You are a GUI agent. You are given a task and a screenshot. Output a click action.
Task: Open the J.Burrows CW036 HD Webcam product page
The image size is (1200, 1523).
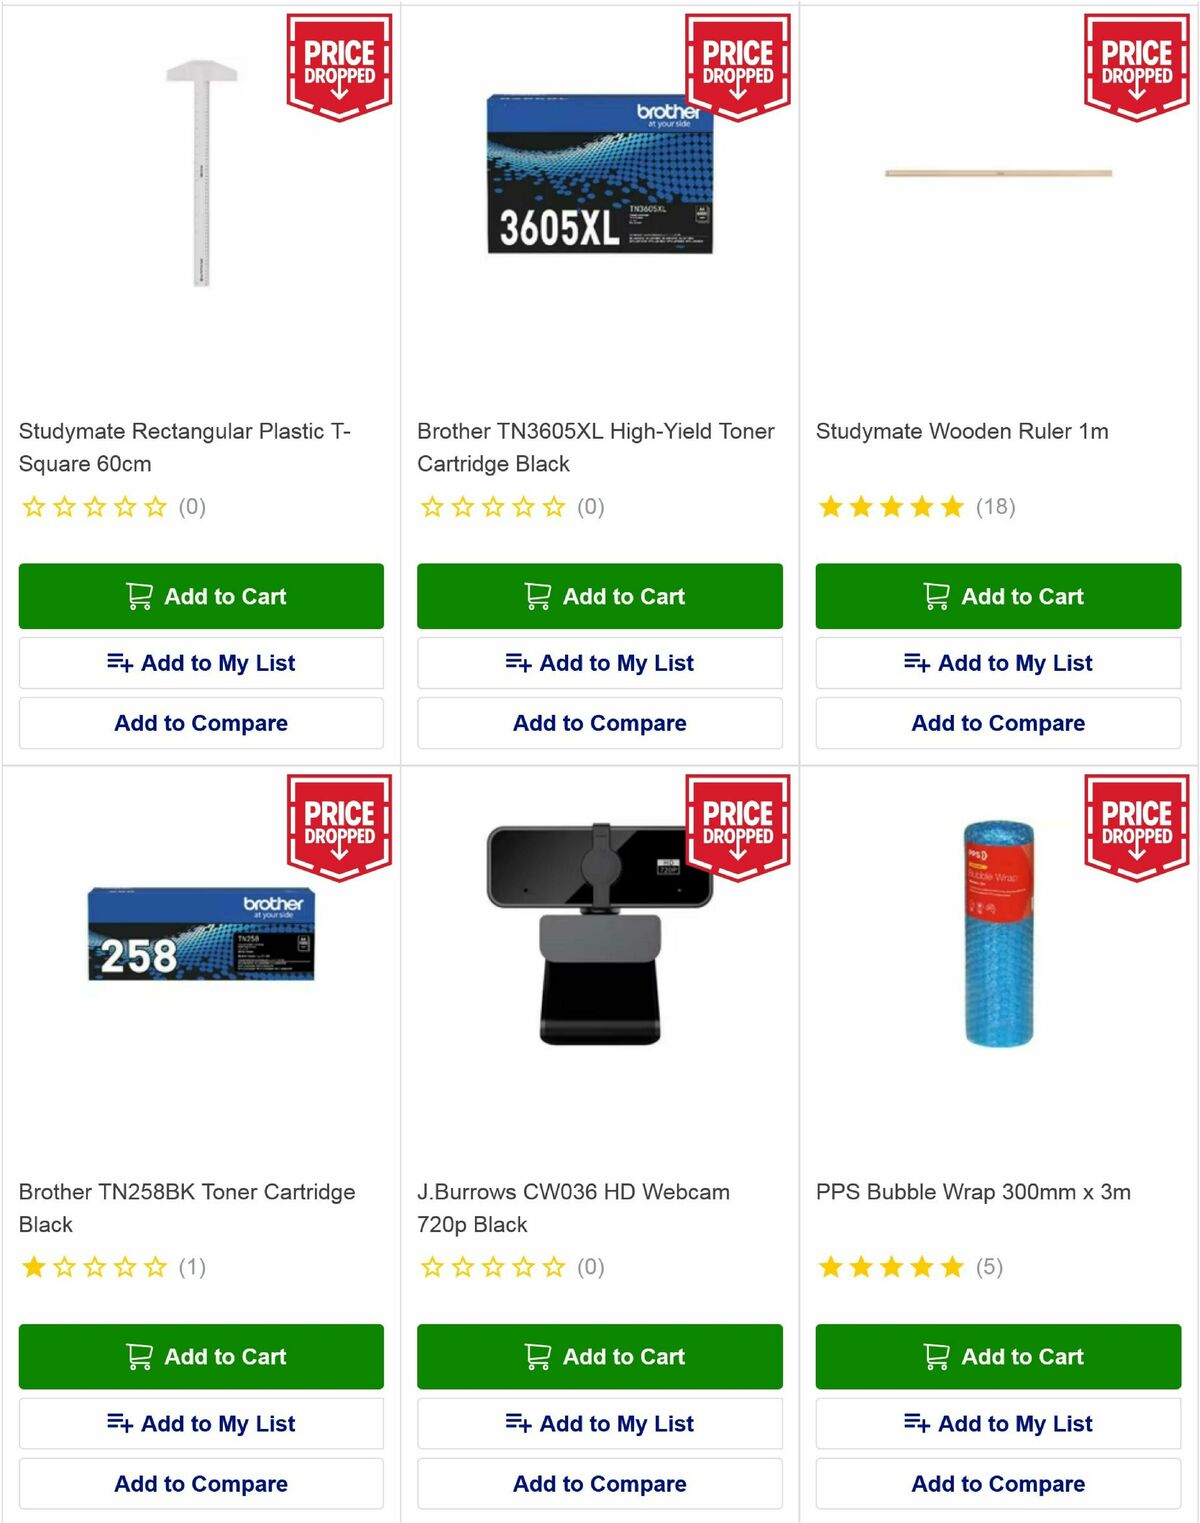tap(573, 1208)
